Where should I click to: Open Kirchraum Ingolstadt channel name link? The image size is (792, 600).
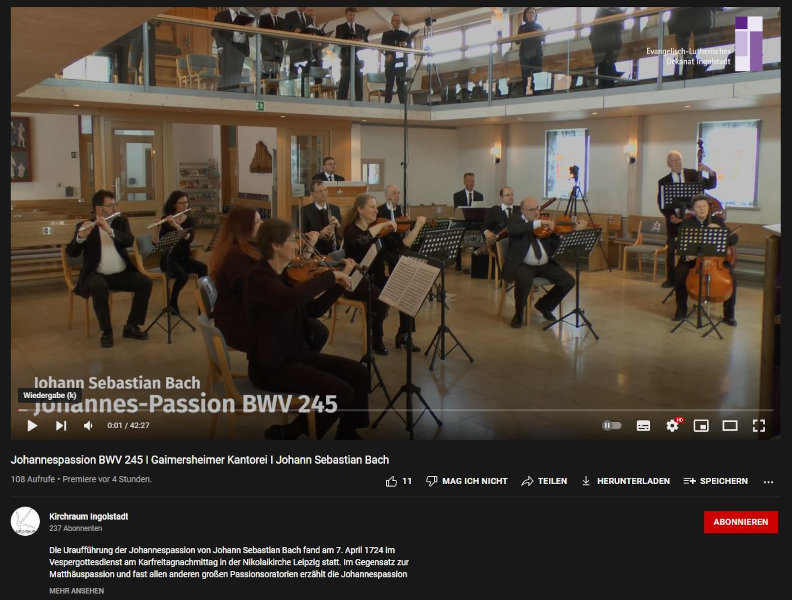(88, 517)
